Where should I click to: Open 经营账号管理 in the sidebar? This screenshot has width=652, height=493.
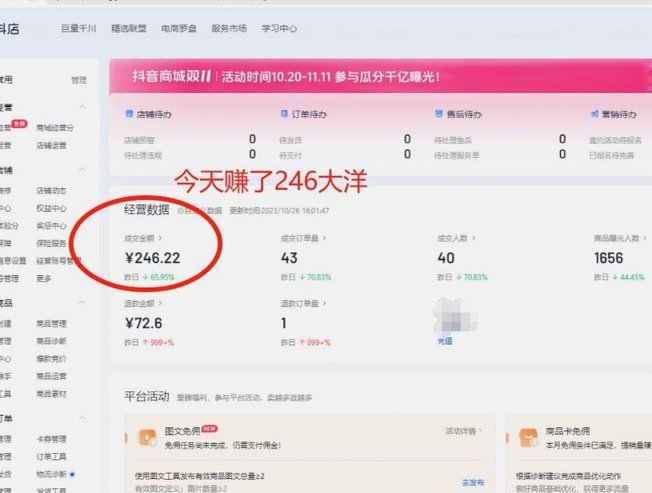tap(59, 261)
